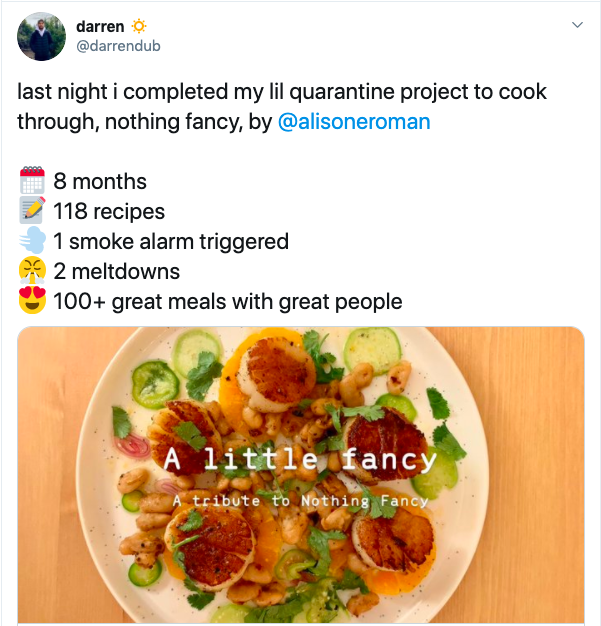Image resolution: width=601 pixels, height=626 pixels.
Task: Click the '8 months' text line
Action: click(x=100, y=182)
